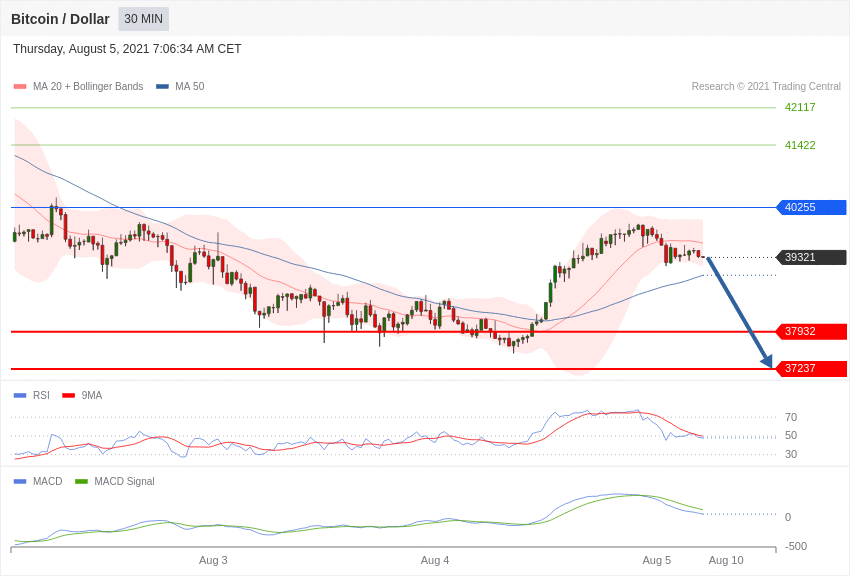850x576 pixels.
Task: Click the MACD 0 axis value
Action: click(788, 517)
